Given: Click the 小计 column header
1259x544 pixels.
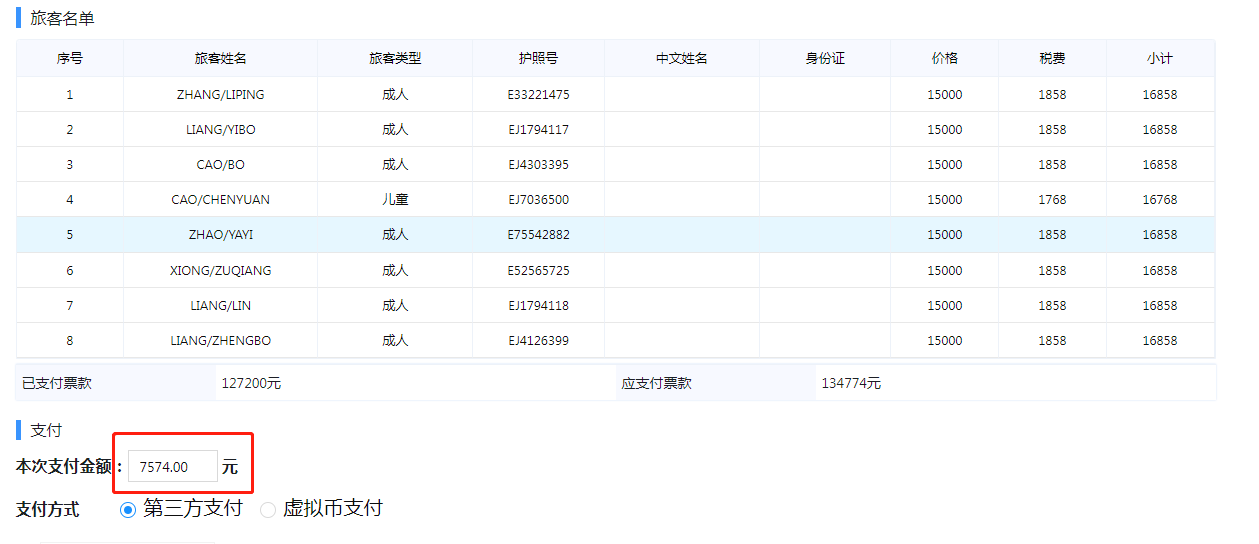Looking at the screenshot, I should tap(1159, 59).
